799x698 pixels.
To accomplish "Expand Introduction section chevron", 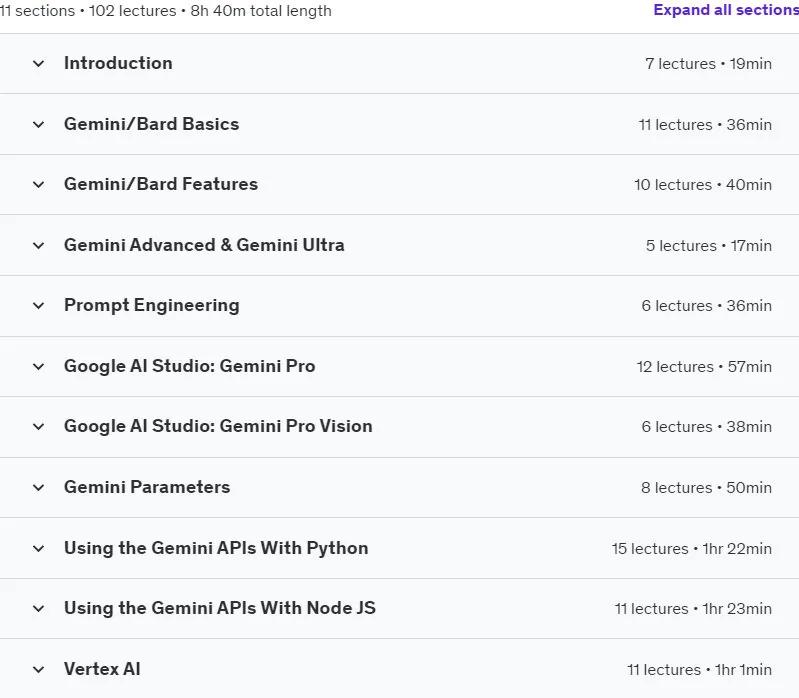I will (38, 64).
